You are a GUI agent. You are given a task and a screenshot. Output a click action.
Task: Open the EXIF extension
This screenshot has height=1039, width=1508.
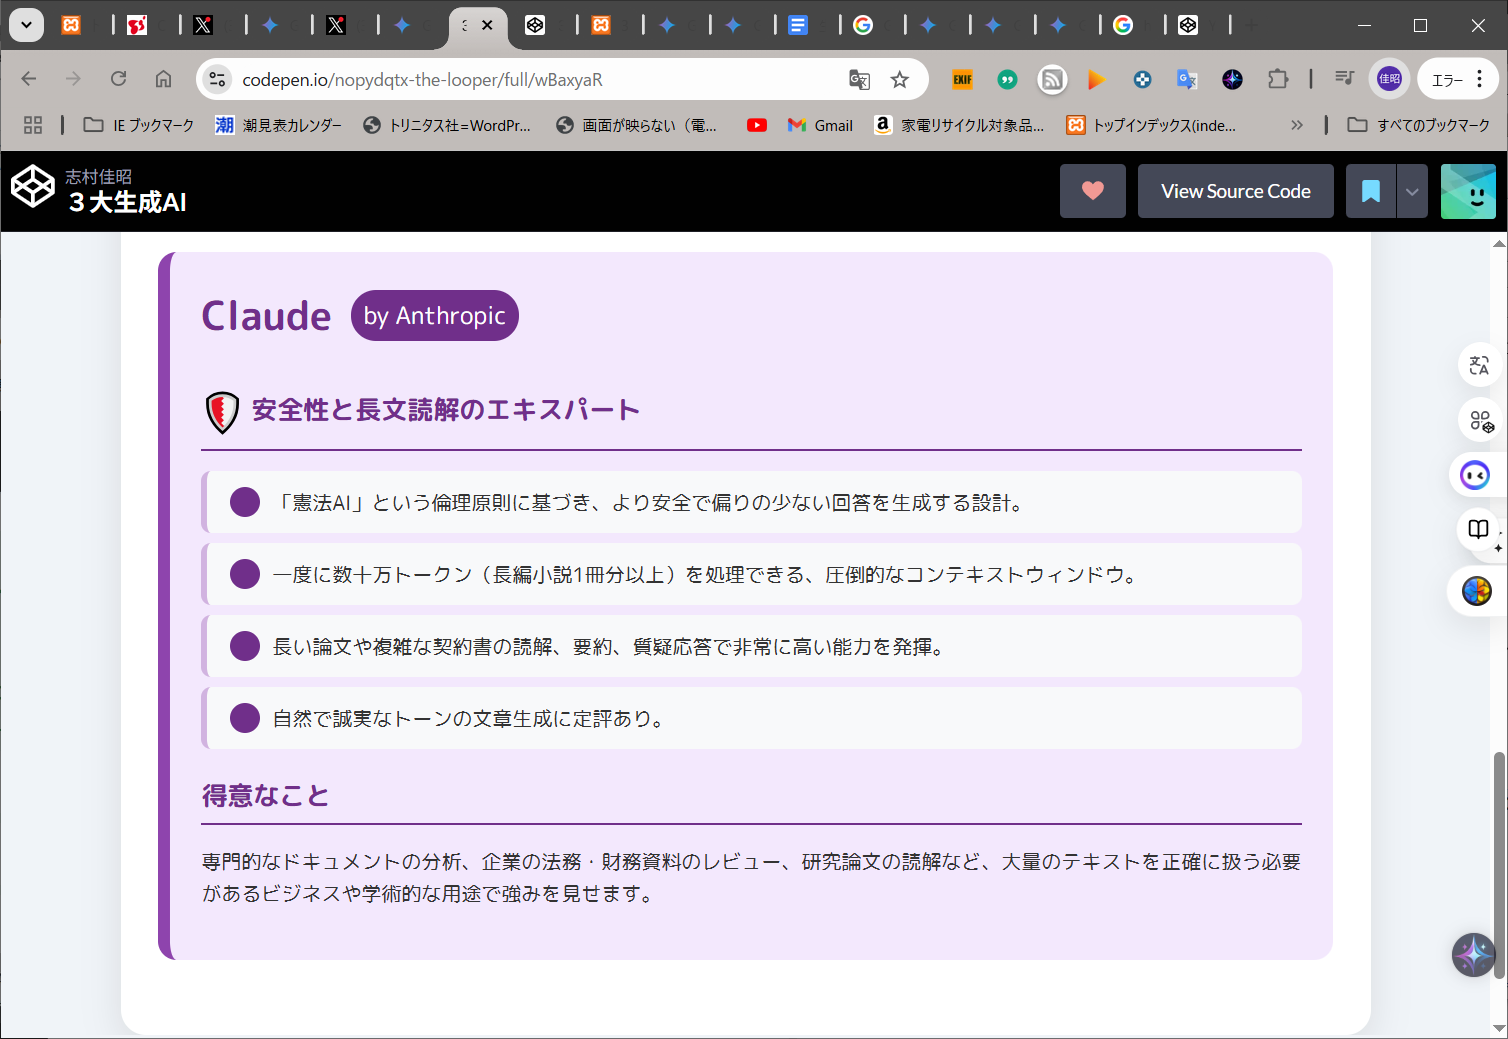pyautogui.click(x=962, y=80)
